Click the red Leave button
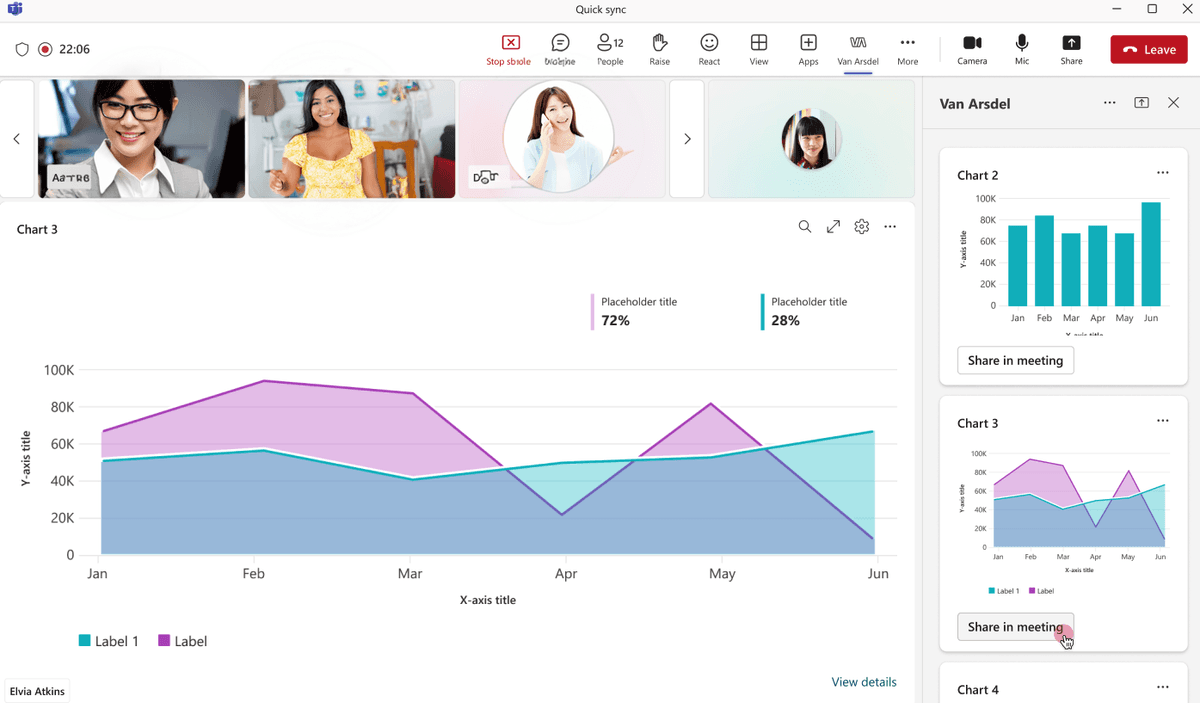 click(1149, 49)
